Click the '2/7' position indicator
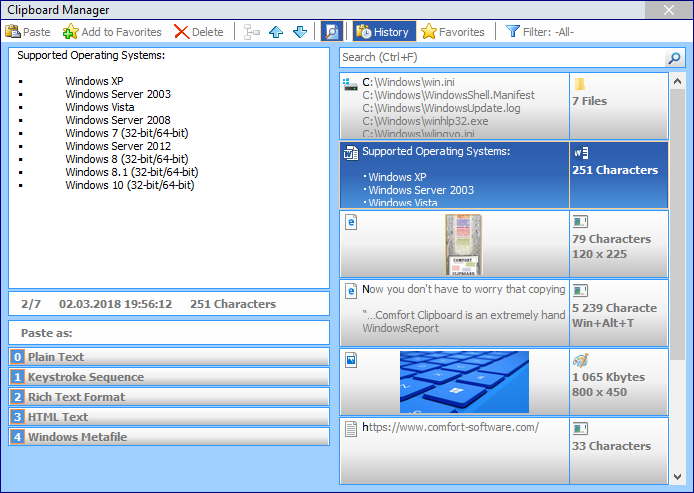The height and width of the screenshot is (493, 694). pyautogui.click(x=31, y=304)
